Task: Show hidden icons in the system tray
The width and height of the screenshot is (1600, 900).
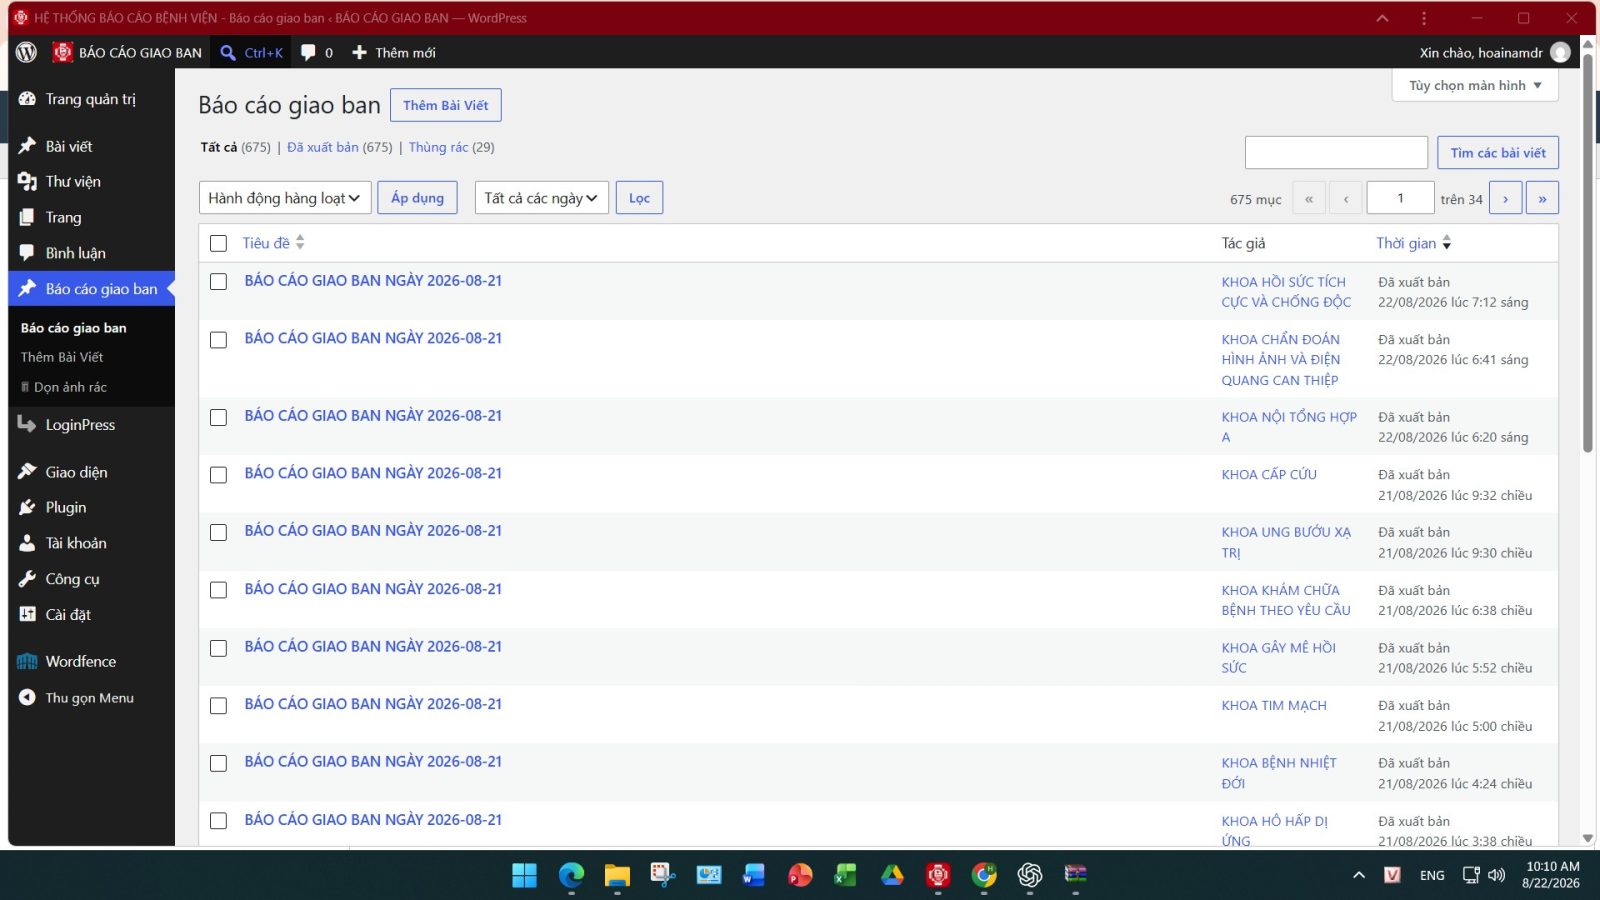Action: (1358, 875)
